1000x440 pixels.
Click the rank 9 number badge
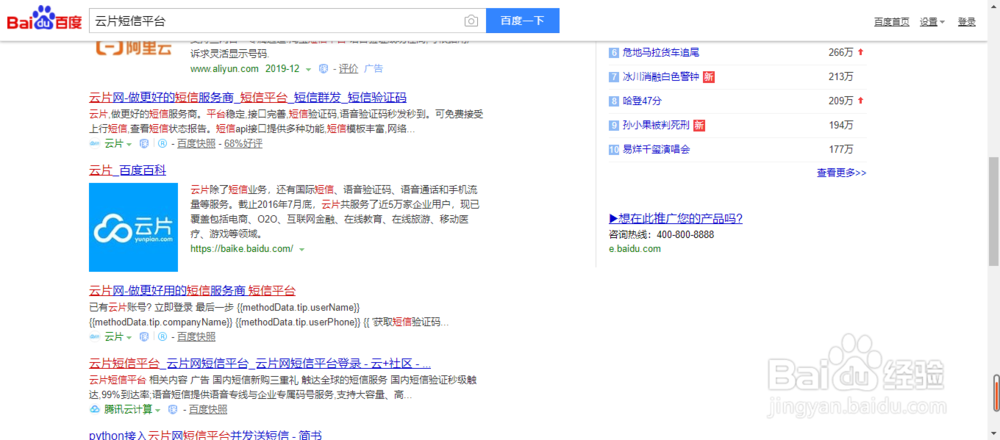(614, 126)
